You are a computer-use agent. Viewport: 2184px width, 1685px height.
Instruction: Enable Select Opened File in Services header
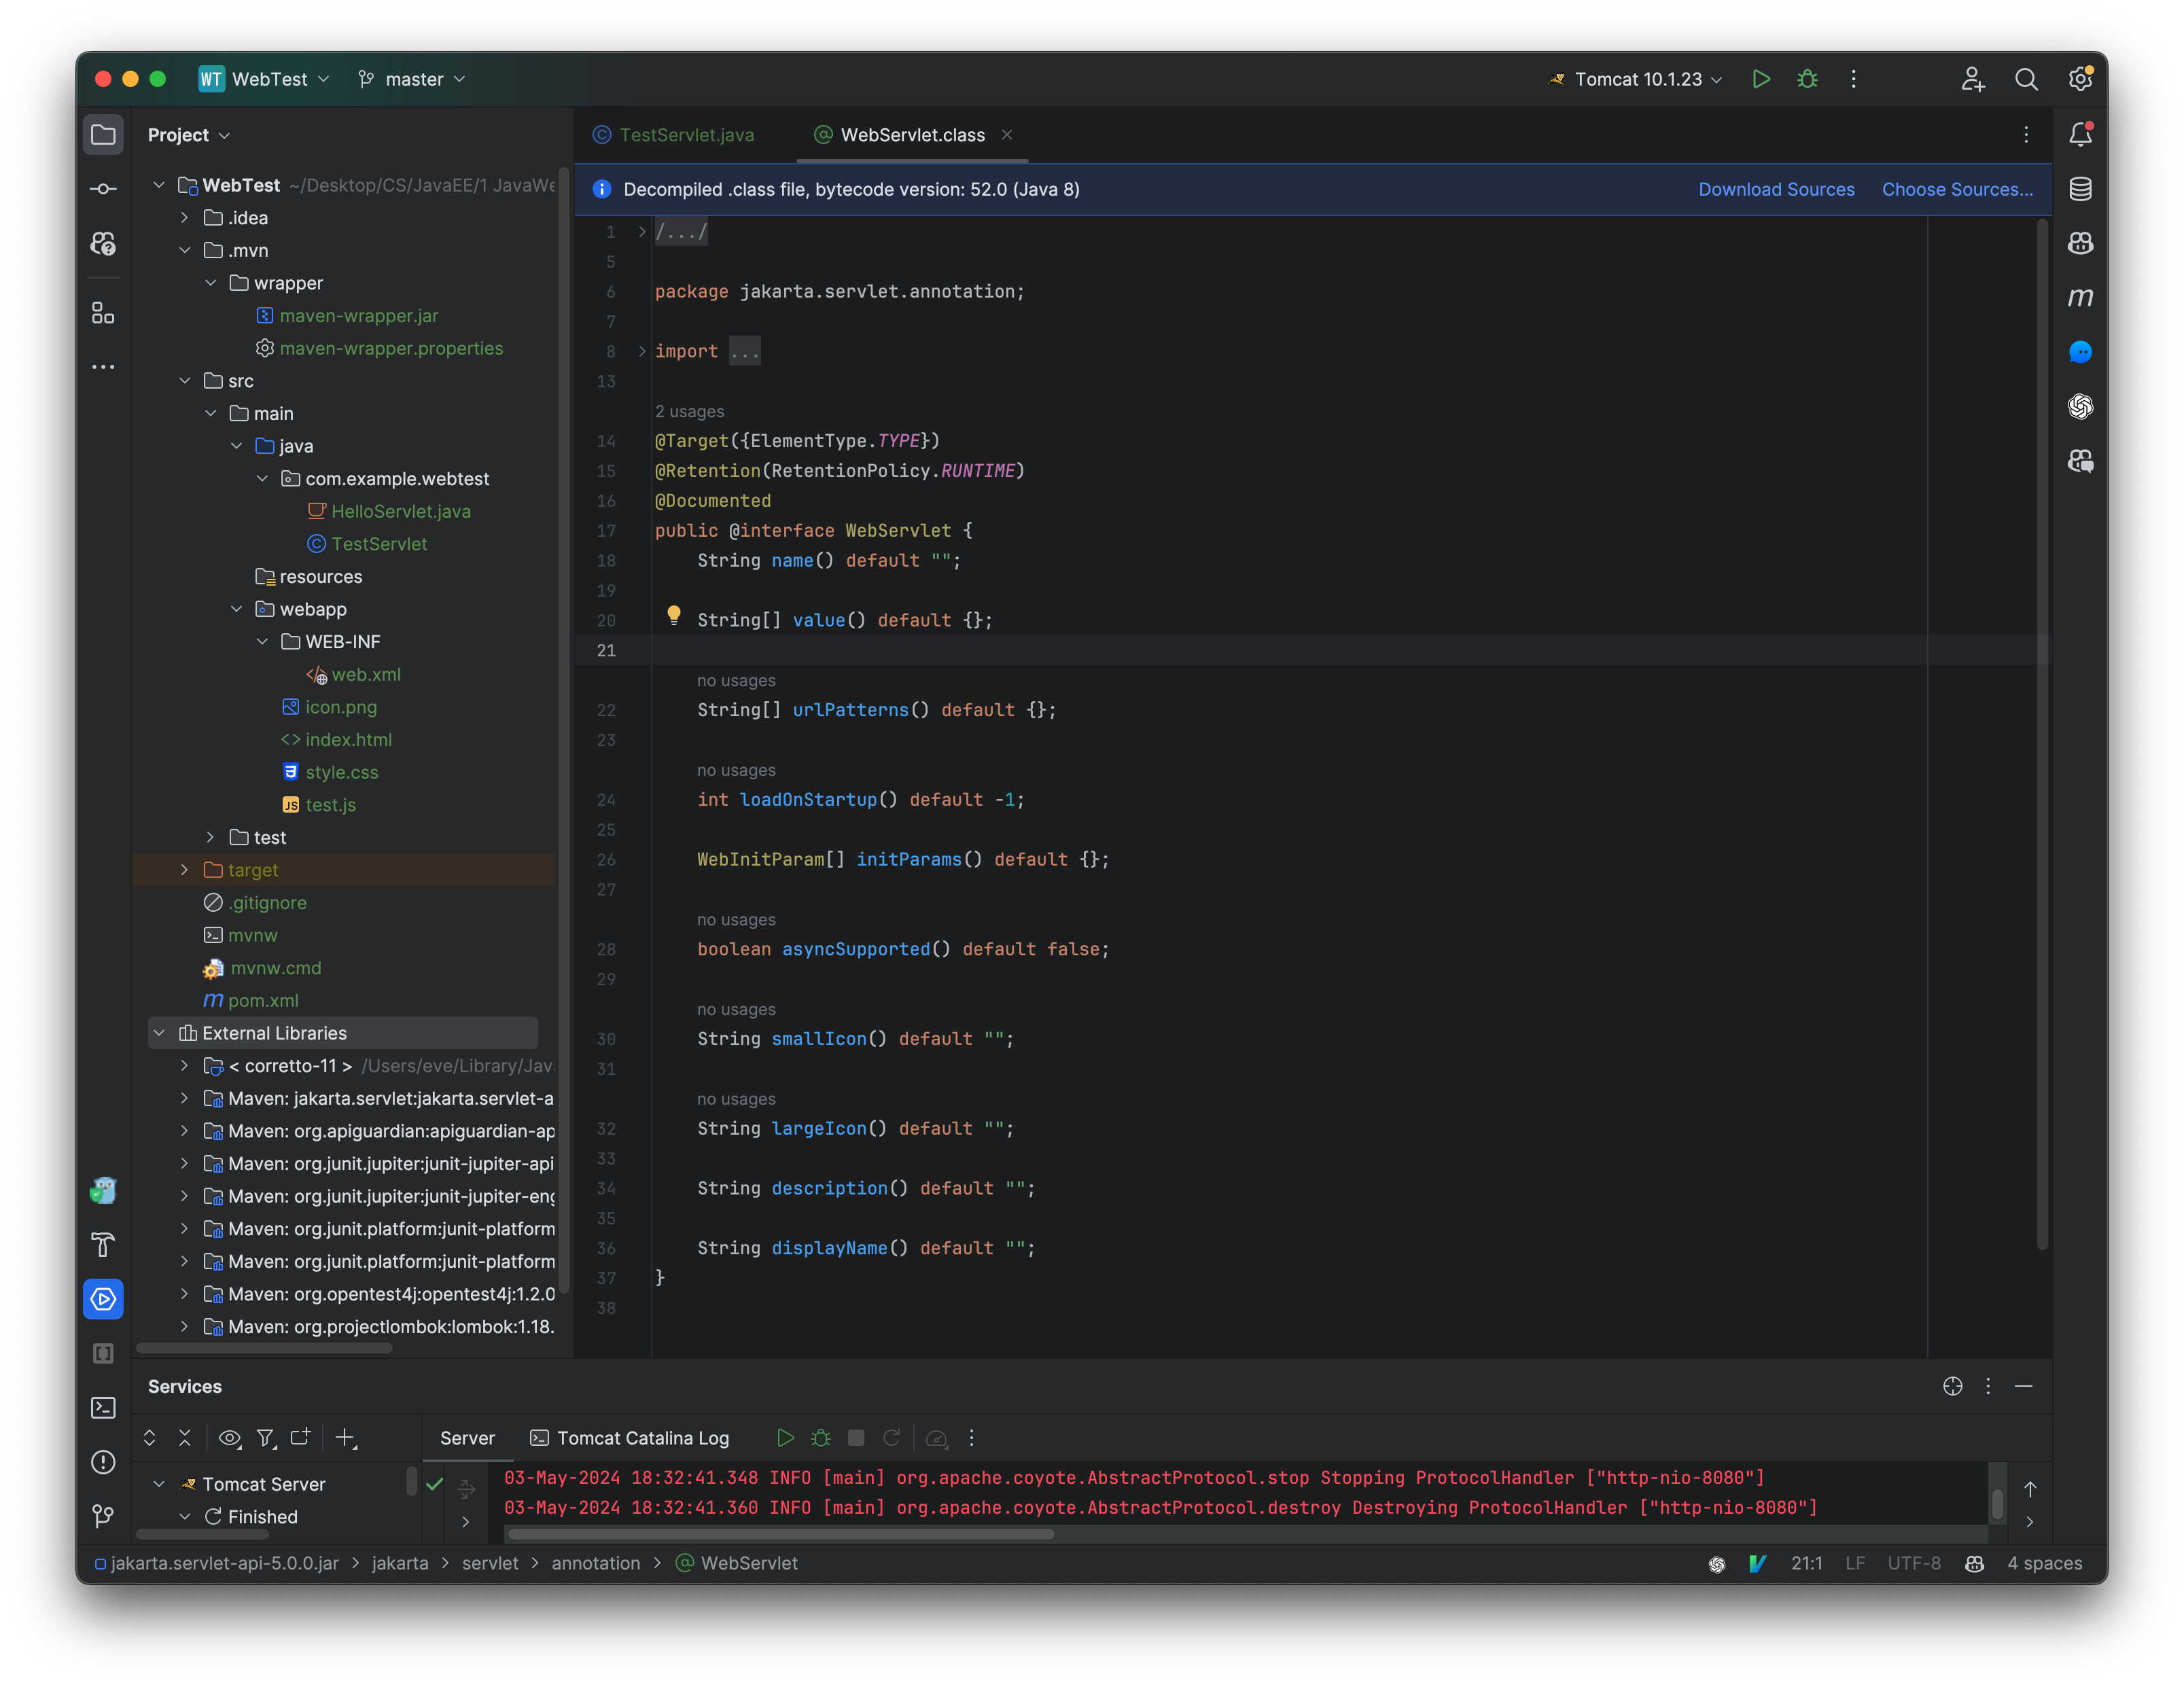click(x=1952, y=1386)
